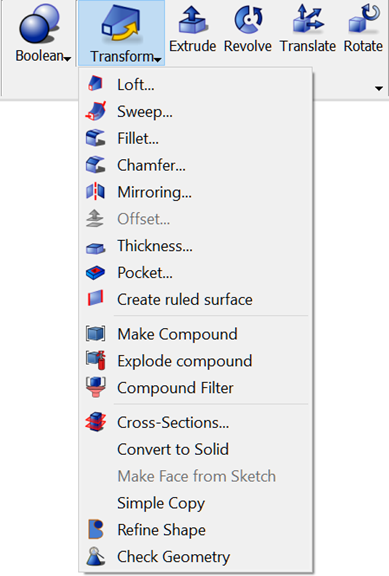Click the Mirroring icon
Image resolution: width=389 pixels, height=576 pixels.
pos(96,191)
